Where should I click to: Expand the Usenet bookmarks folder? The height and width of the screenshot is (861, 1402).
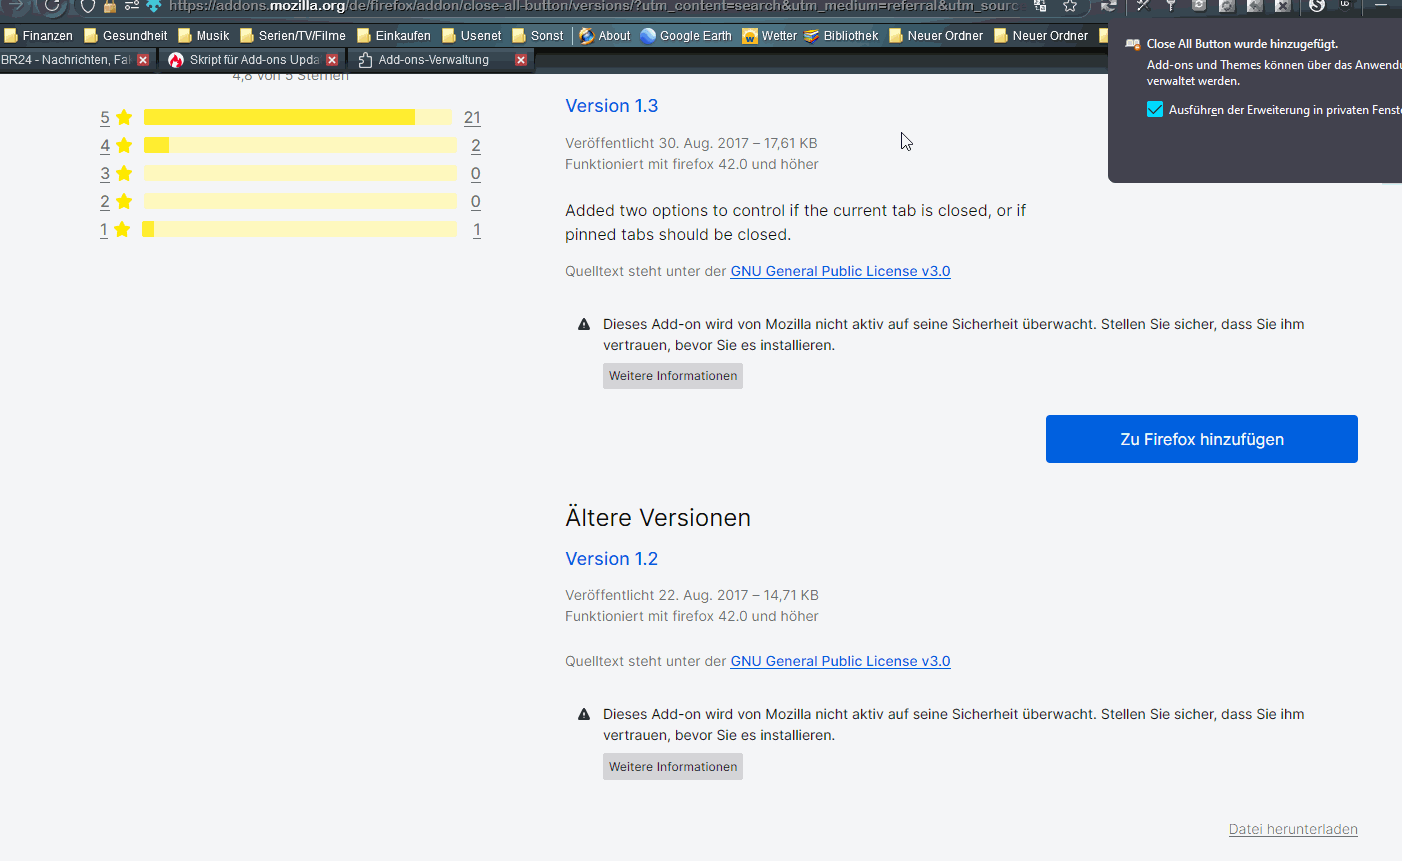tap(471, 36)
